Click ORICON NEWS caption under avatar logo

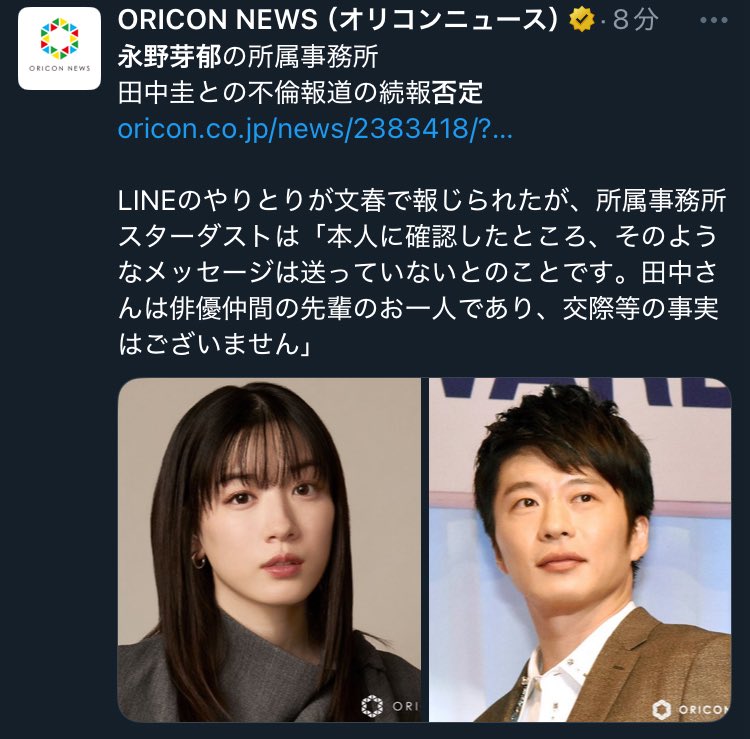click(59, 68)
